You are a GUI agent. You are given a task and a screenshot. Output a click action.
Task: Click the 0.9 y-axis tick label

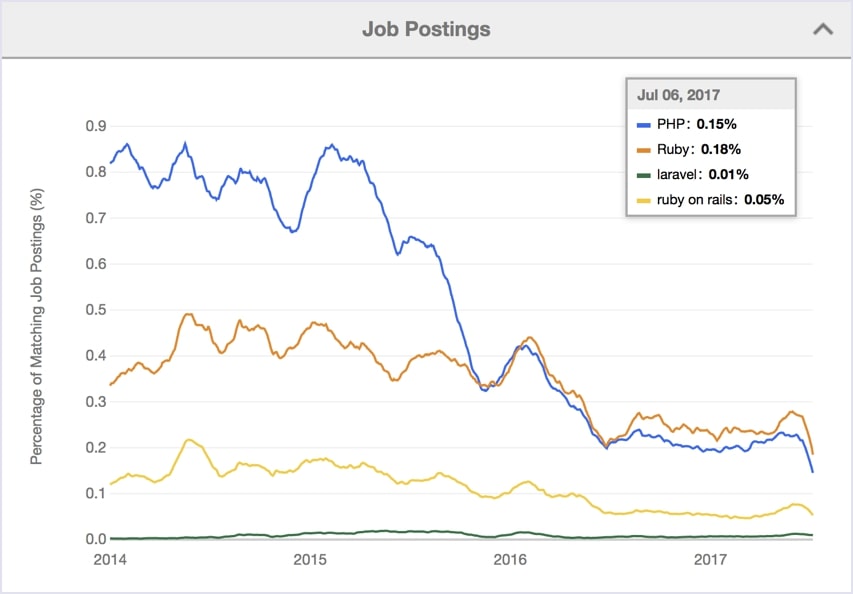tap(93, 126)
